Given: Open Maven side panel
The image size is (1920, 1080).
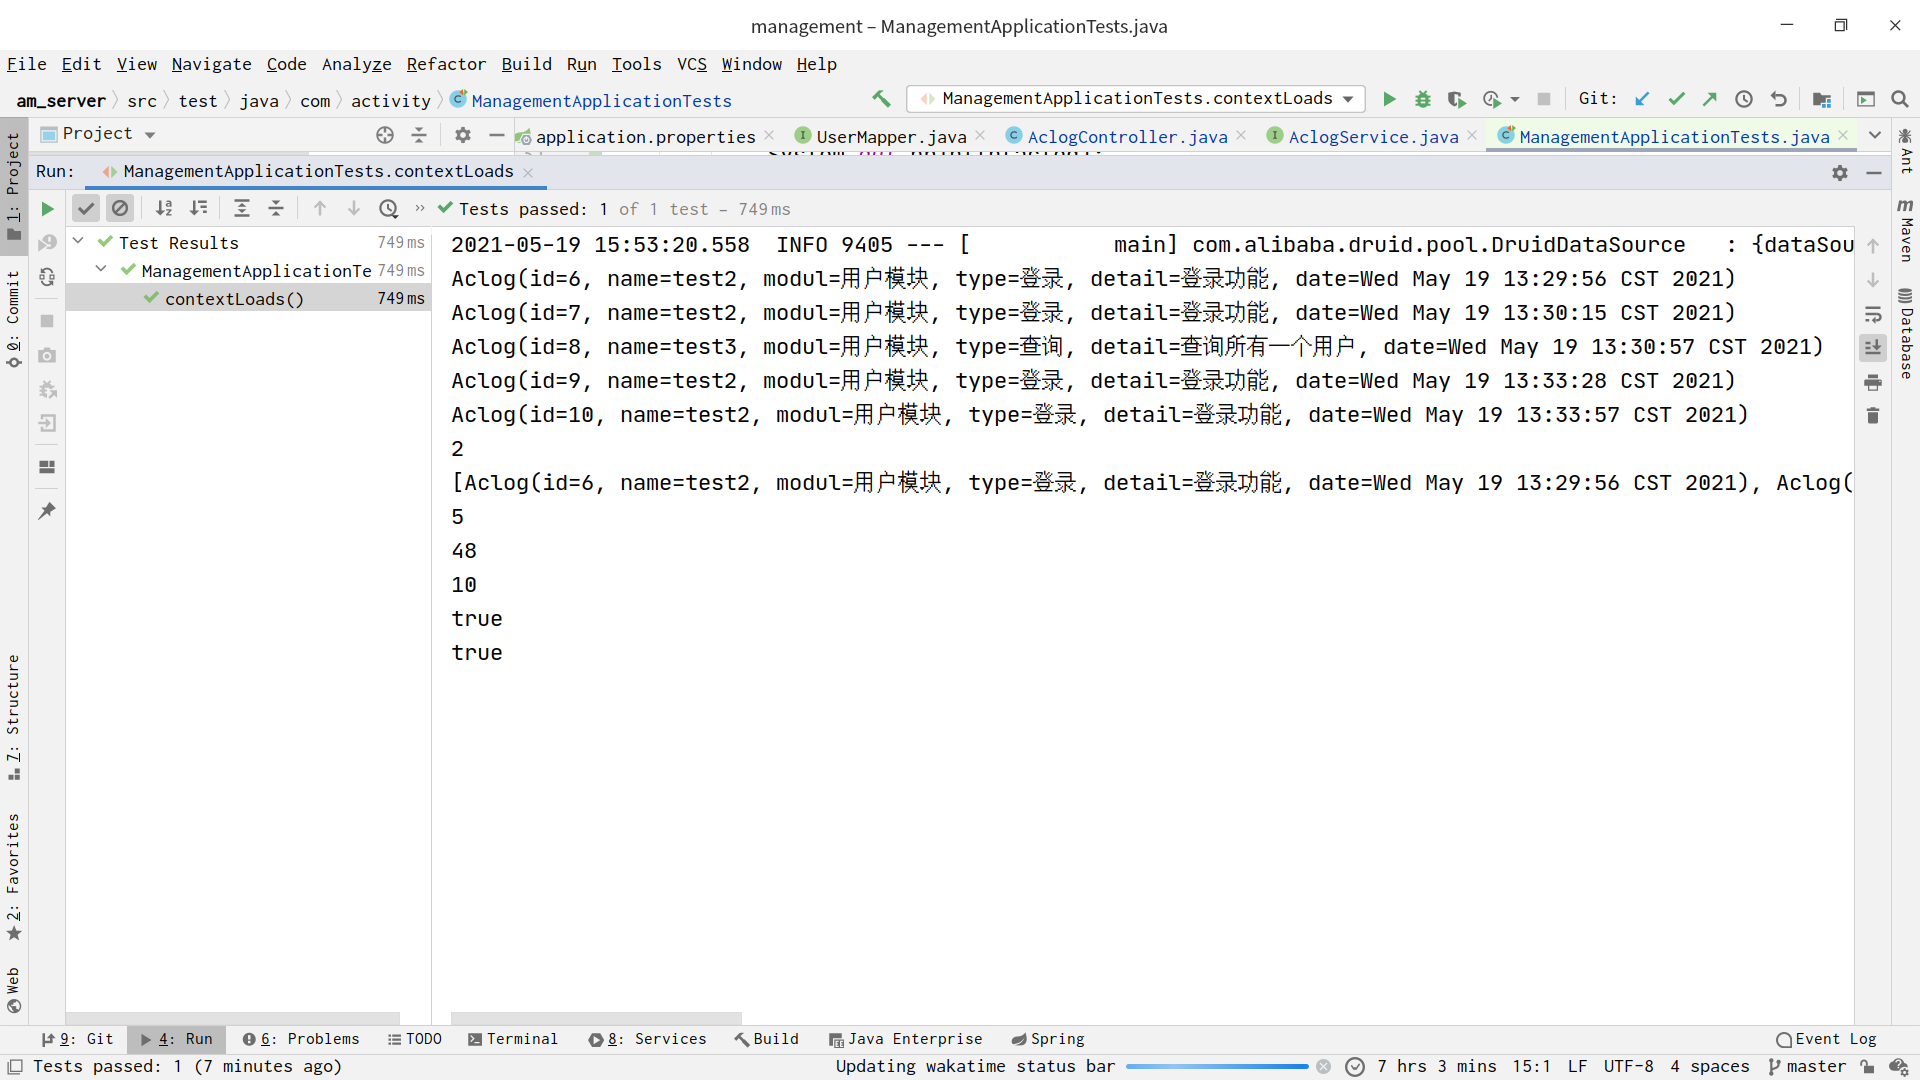Looking at the screenshot, I should [1906, 231].
